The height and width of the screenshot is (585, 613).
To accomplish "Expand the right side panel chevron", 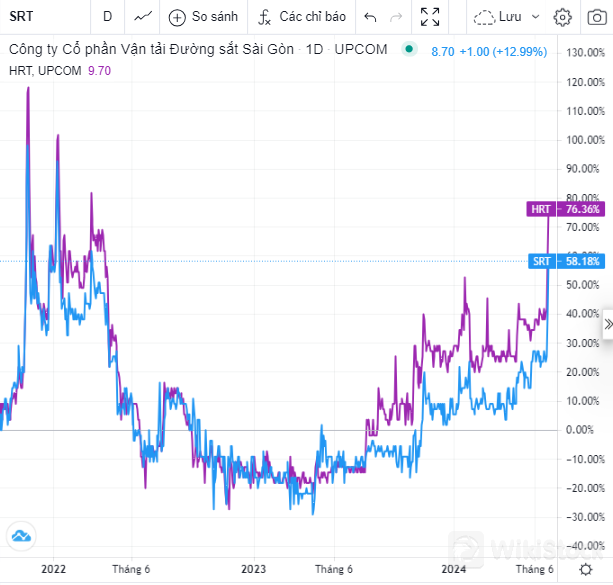I will point(606,325).
